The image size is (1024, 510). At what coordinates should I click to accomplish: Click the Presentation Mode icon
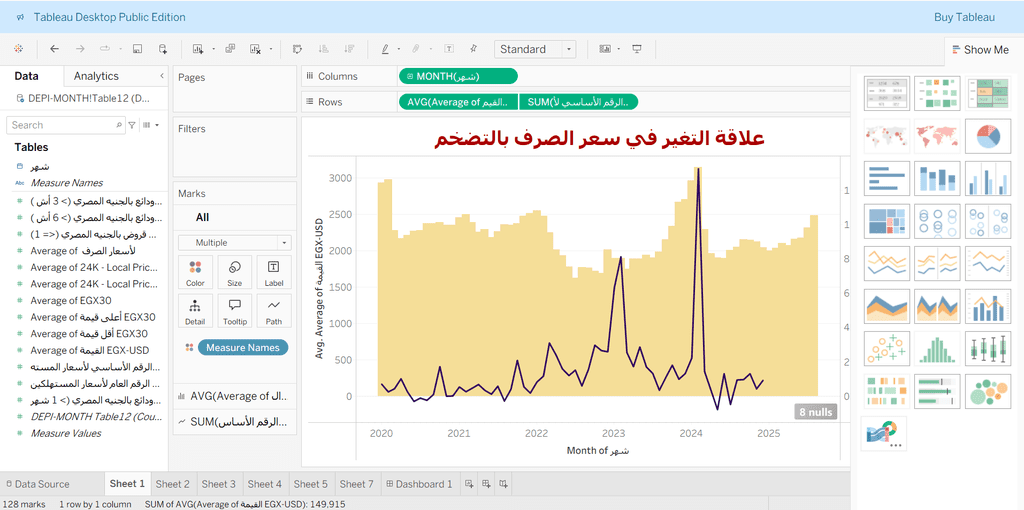point(637,49)
